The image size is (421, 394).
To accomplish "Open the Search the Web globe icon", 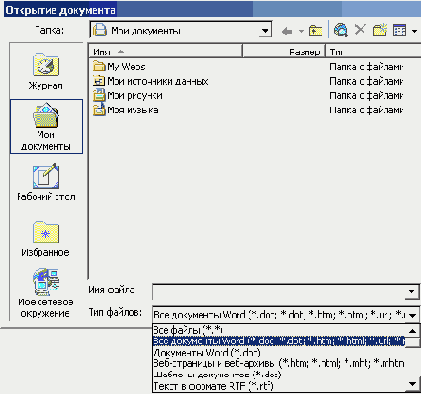I will pos(340,30).
